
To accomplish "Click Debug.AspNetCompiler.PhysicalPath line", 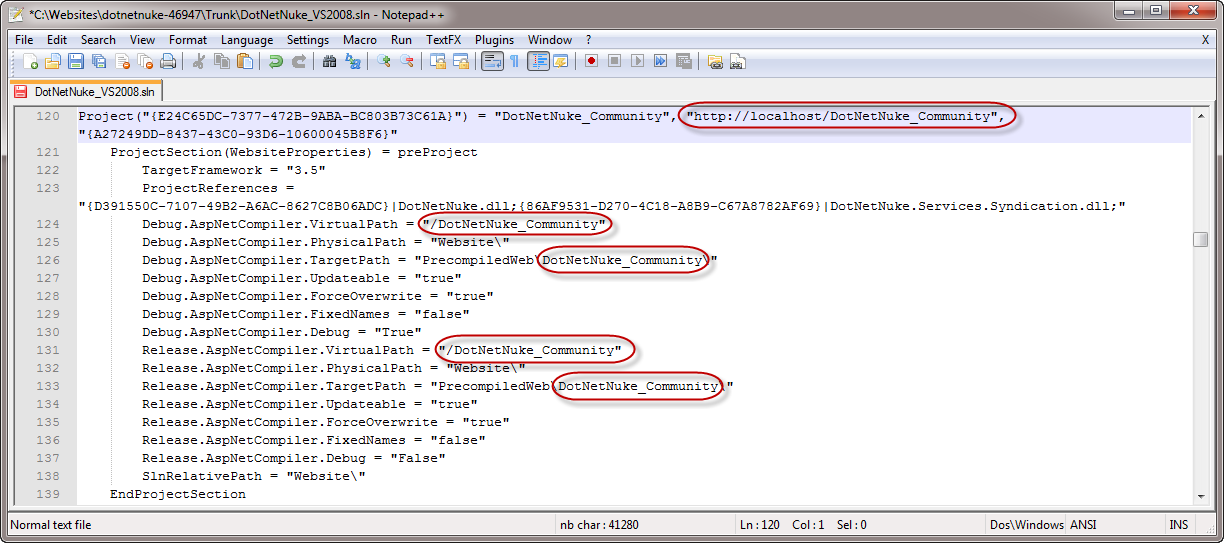I will (326, 242).
